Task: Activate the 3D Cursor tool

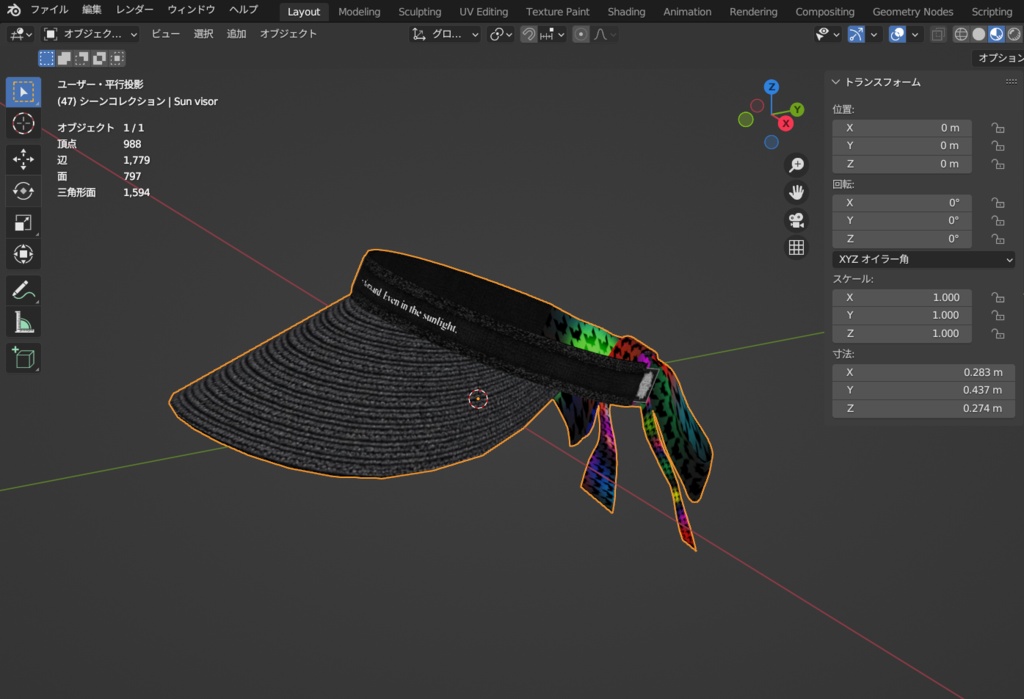Action: pos(24,123)
